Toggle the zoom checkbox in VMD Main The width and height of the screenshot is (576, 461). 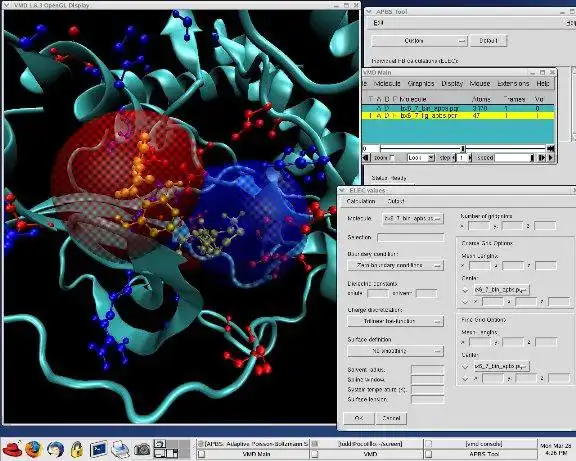(392, 158)
